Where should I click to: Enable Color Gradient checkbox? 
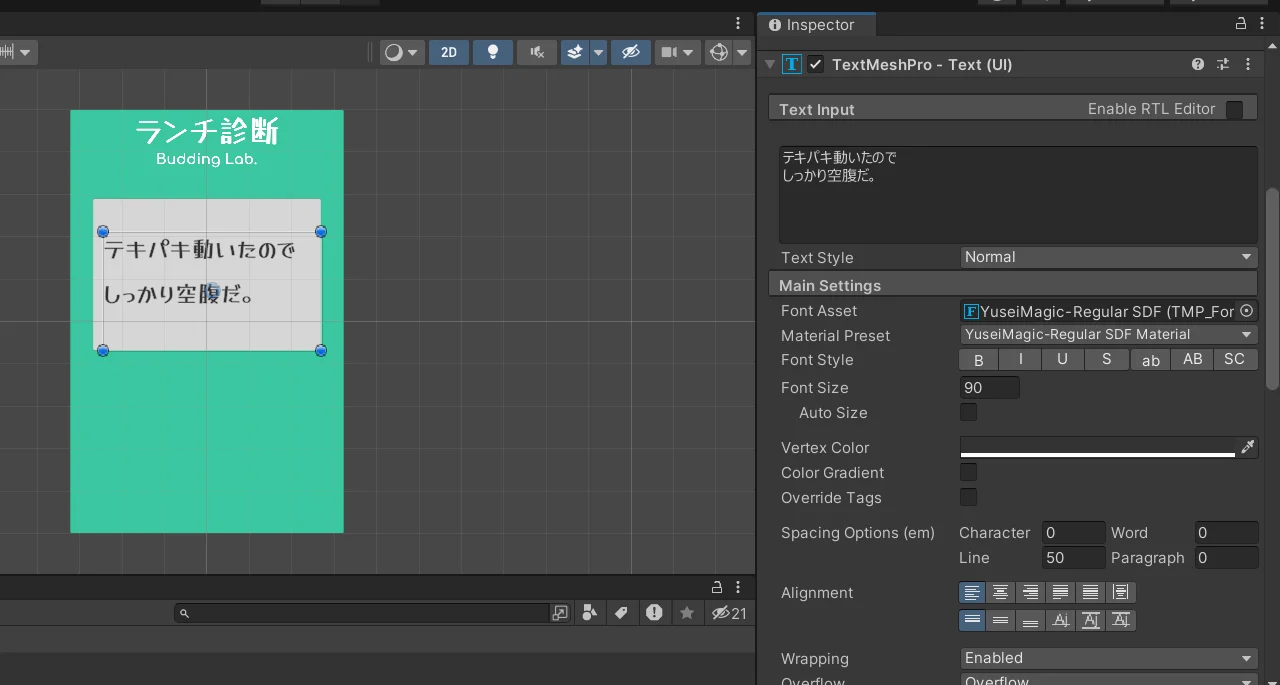[x=969, y=472]
